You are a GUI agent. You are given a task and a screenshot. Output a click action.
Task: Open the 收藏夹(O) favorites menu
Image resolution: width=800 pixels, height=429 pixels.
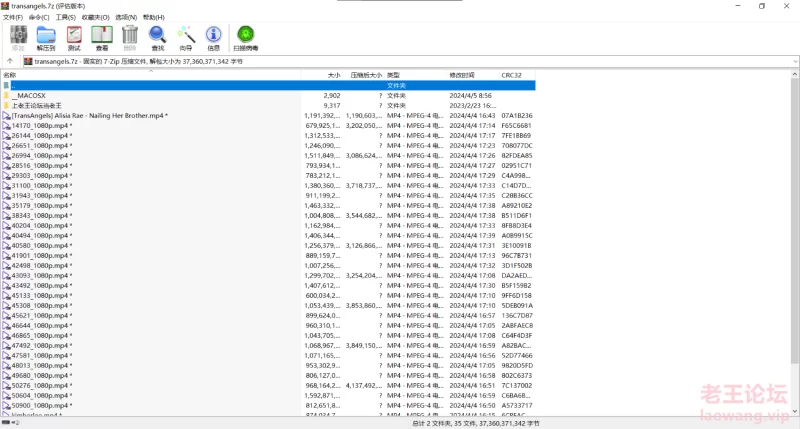tap(95, 17)
